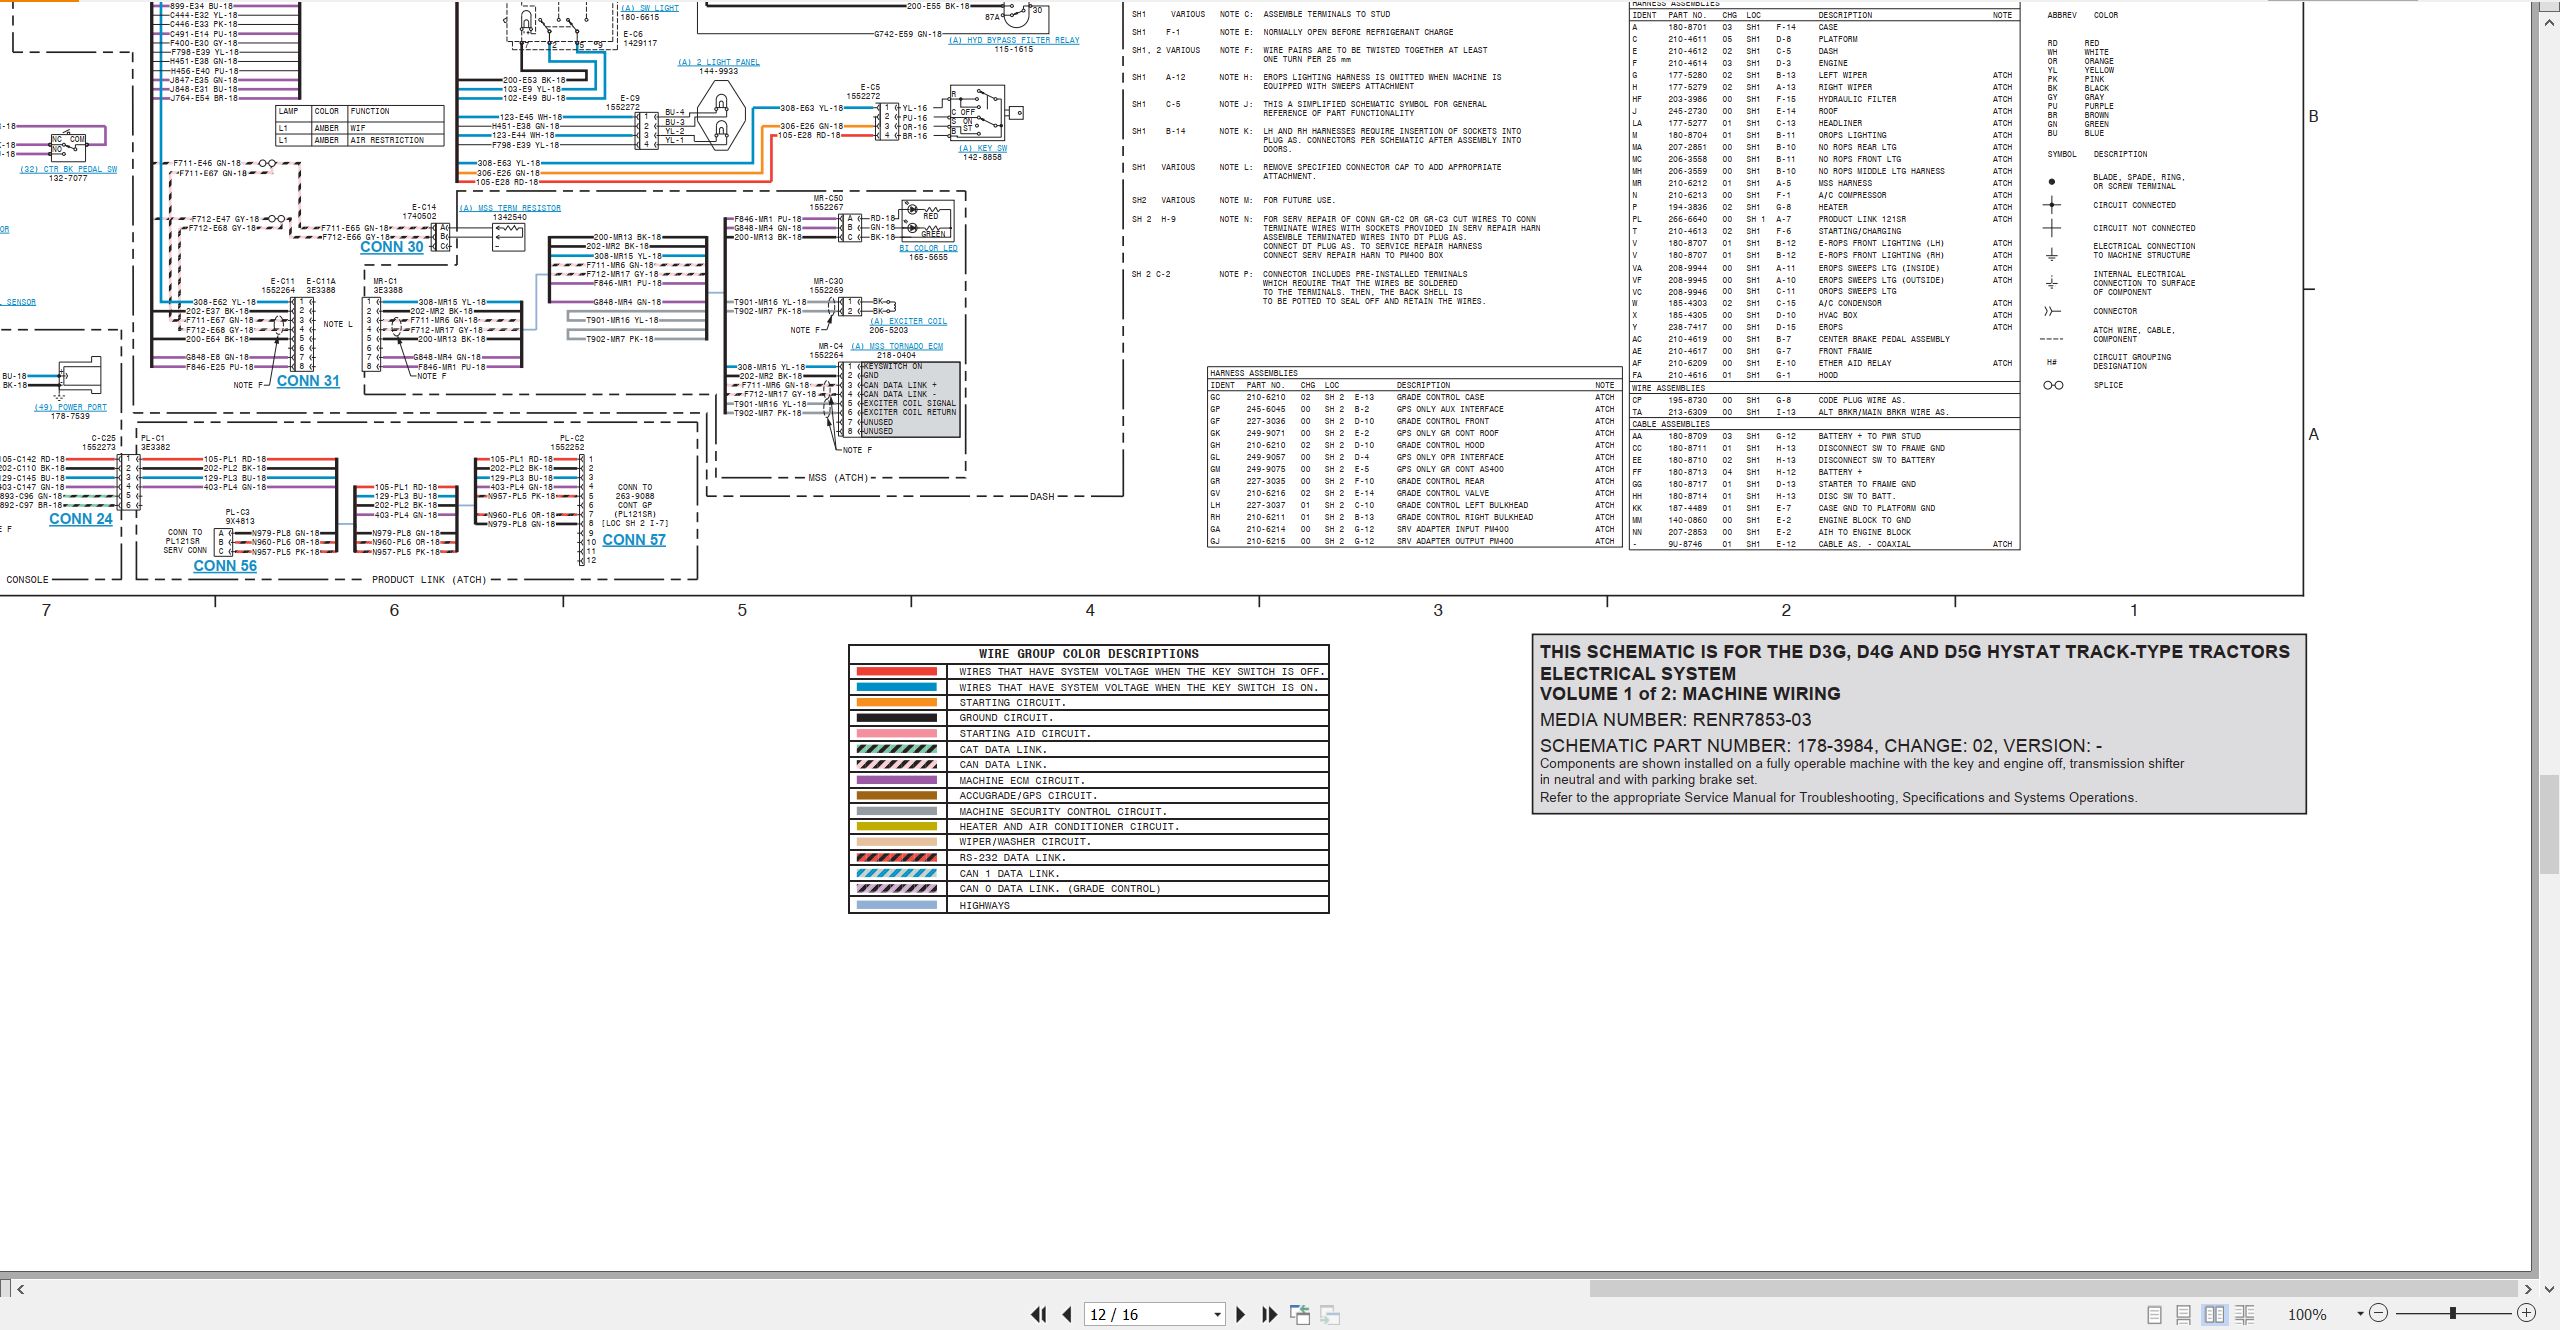Toggle facing pages view
Image resolution: width=2560 pixels, height=1330 pixels.
point(2214,1314)
